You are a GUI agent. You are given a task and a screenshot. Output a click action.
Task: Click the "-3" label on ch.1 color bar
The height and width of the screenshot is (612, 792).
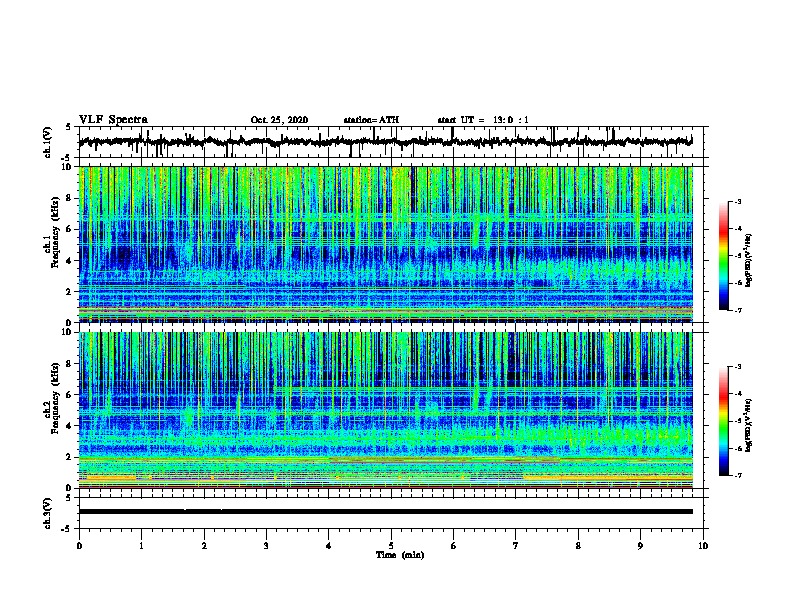738,202
